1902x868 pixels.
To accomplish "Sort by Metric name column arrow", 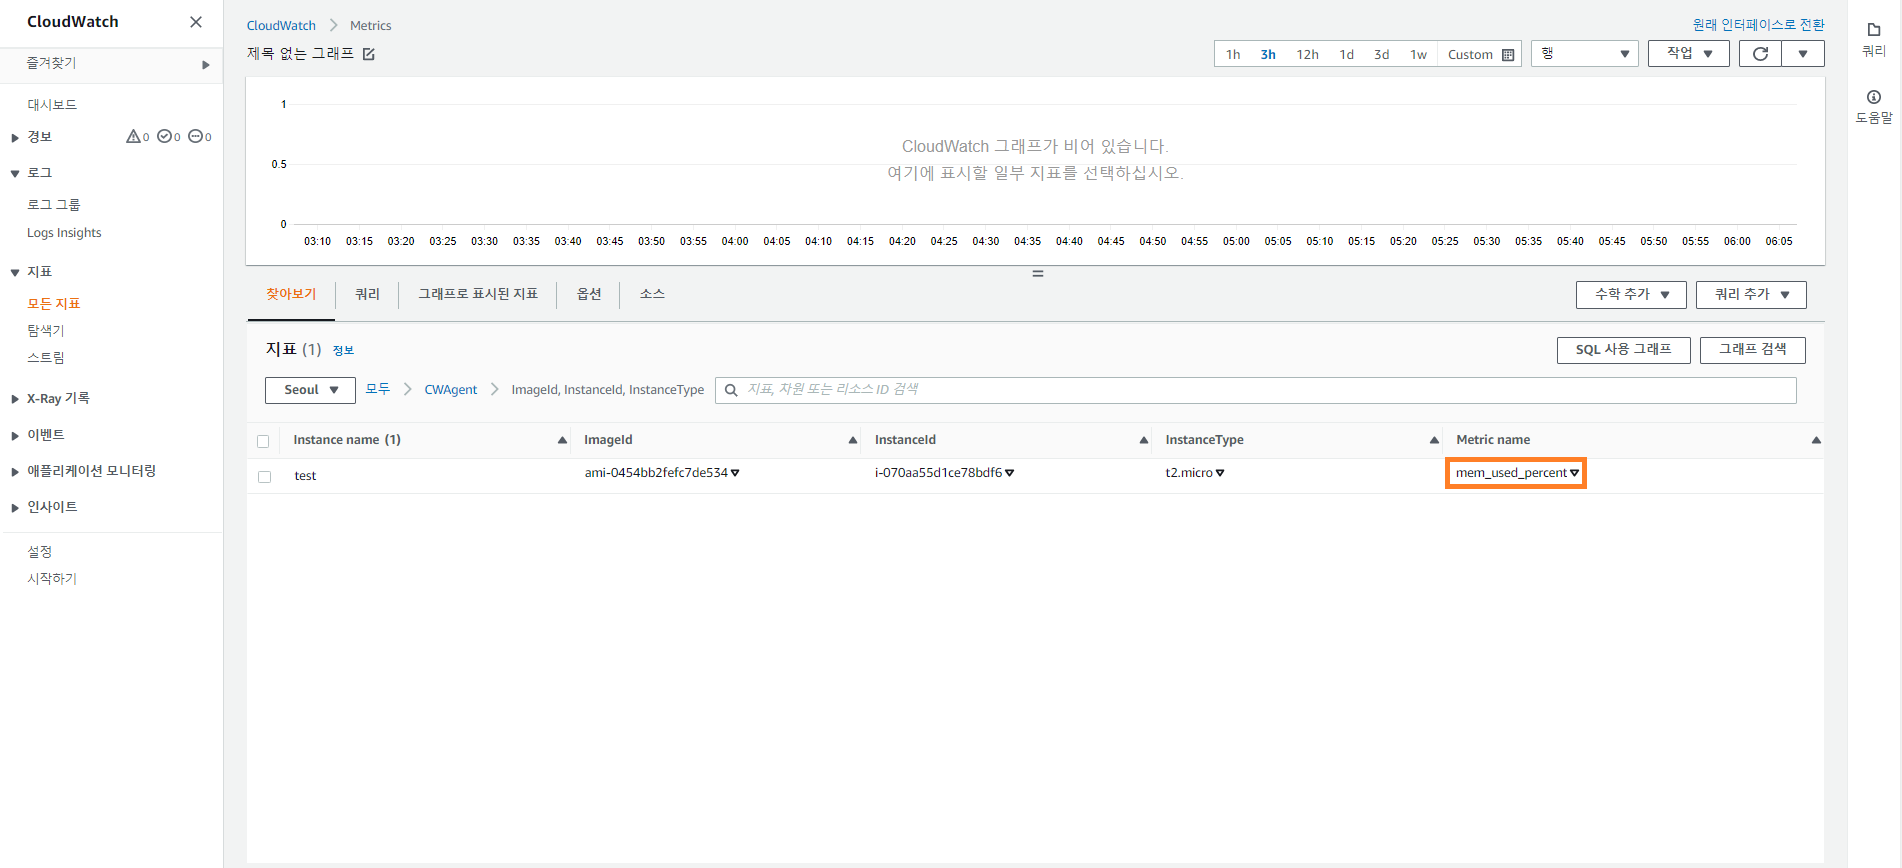I will (x=1816, y=440).
